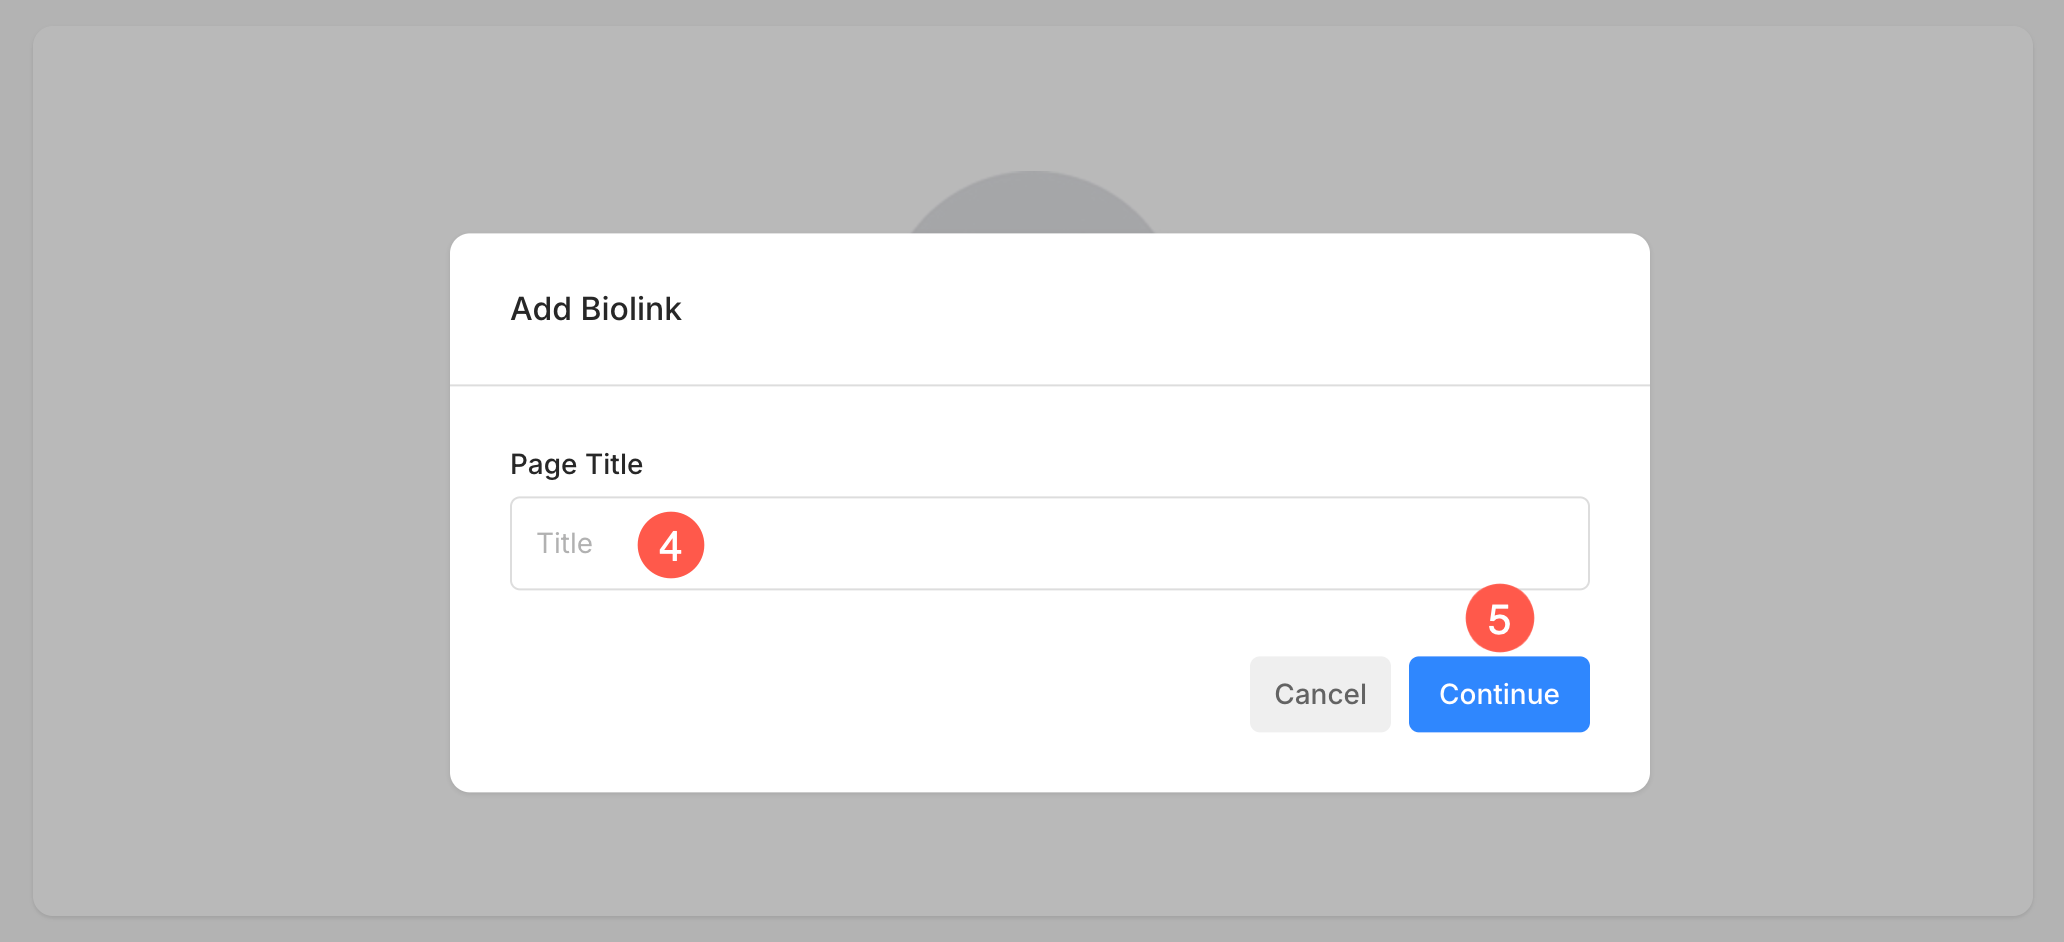Image resolution: width=2064 pixels, height=942 pixels.
Task: Click the empty white area beside Cancel
Action: (x=850, y=694)
